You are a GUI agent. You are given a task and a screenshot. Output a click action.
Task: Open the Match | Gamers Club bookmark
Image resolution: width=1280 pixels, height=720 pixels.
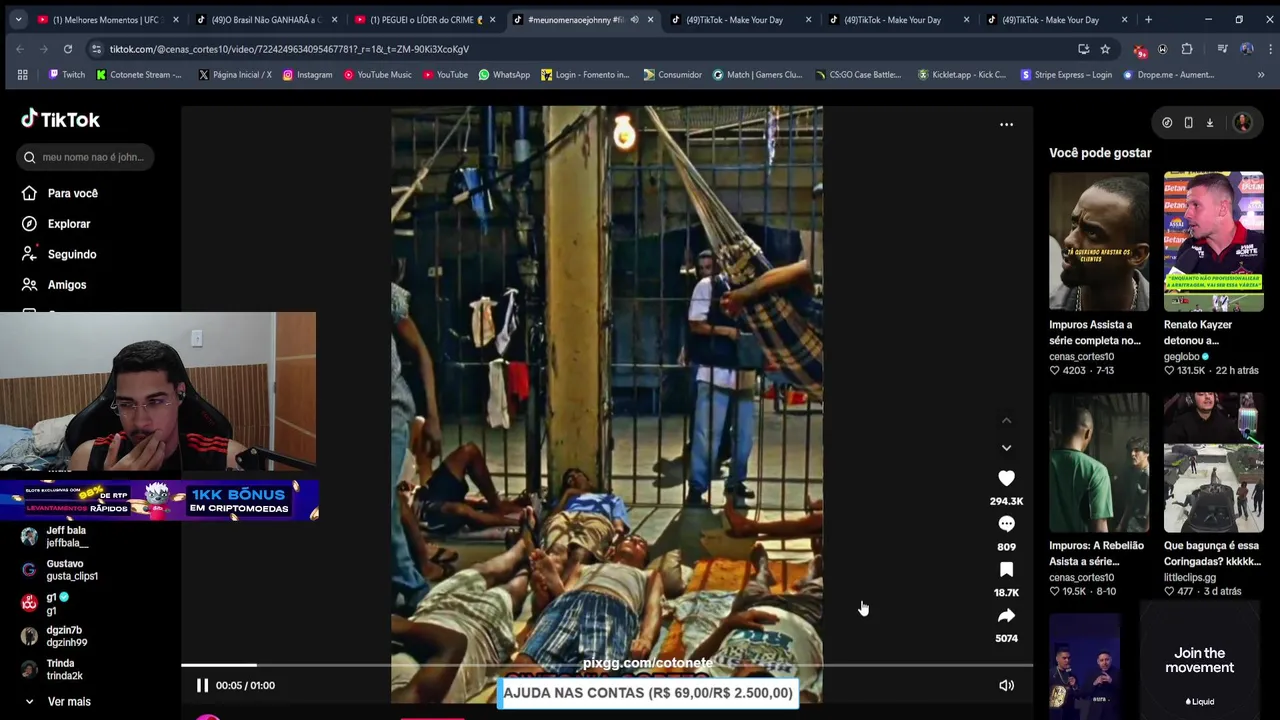[757, 75]
